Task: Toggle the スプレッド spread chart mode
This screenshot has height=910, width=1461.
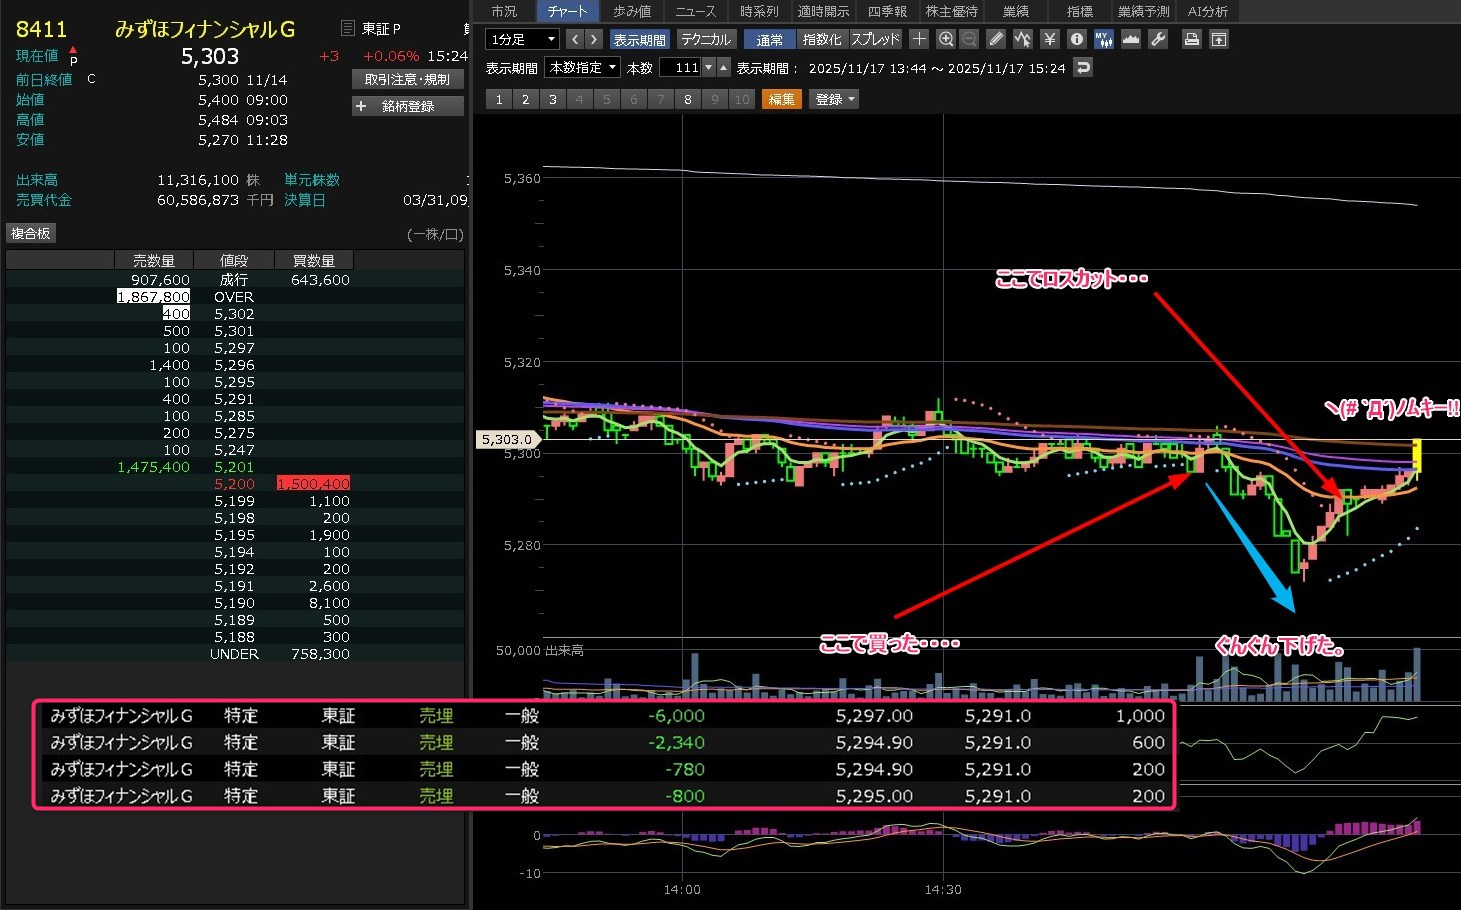Action: [875, 39]
